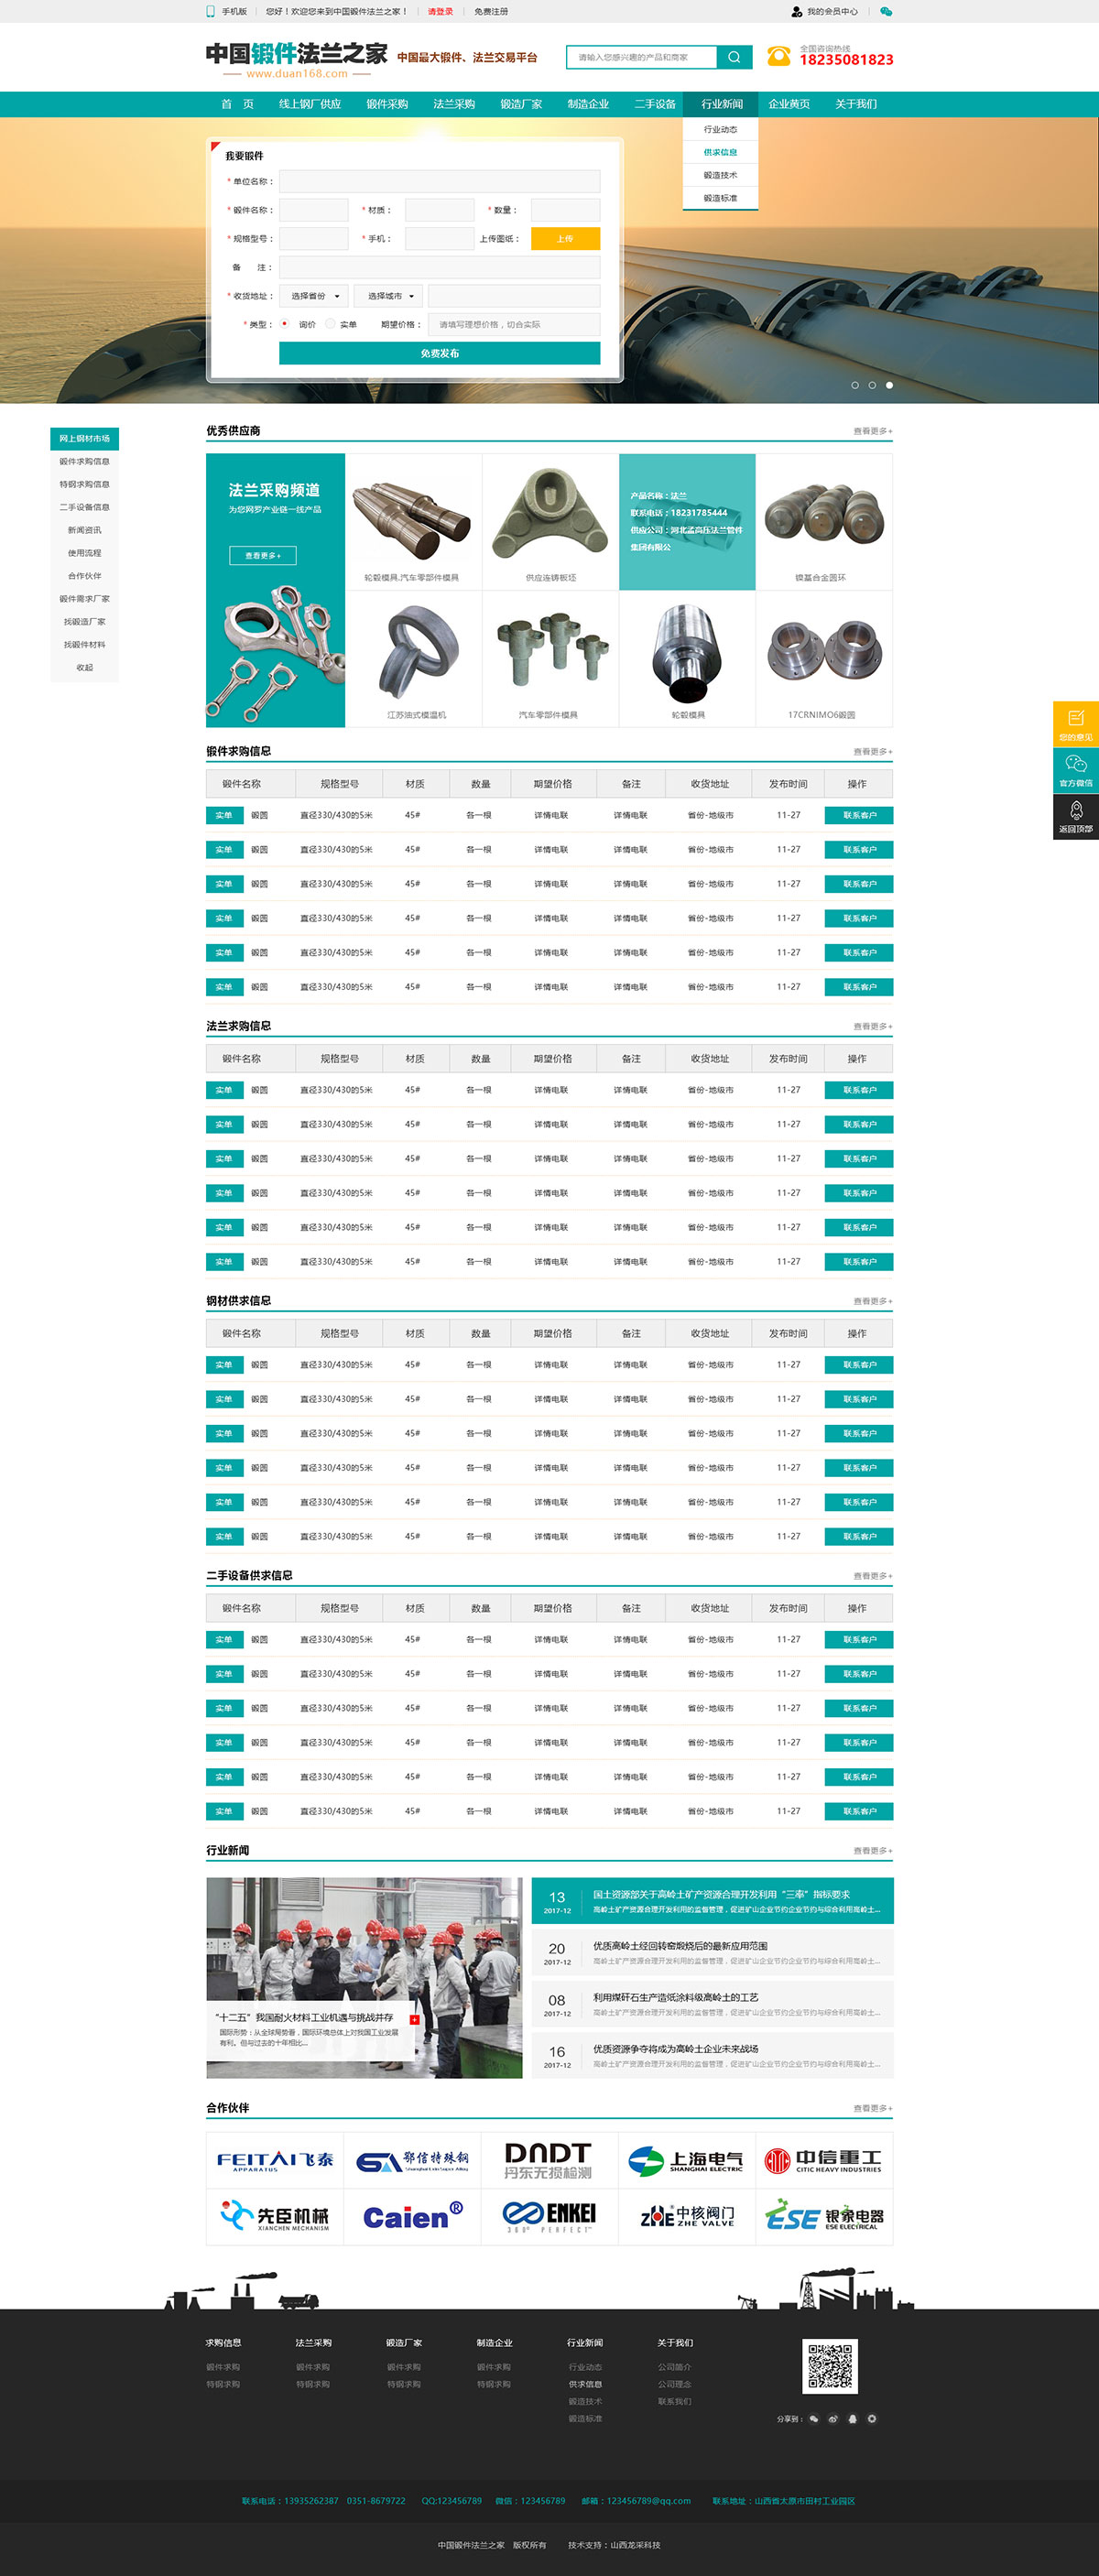This screenshot has width=1099, height=2576.
Task: Open the 镍基合金圆环 product thumbnail
Action: point(824,522)
